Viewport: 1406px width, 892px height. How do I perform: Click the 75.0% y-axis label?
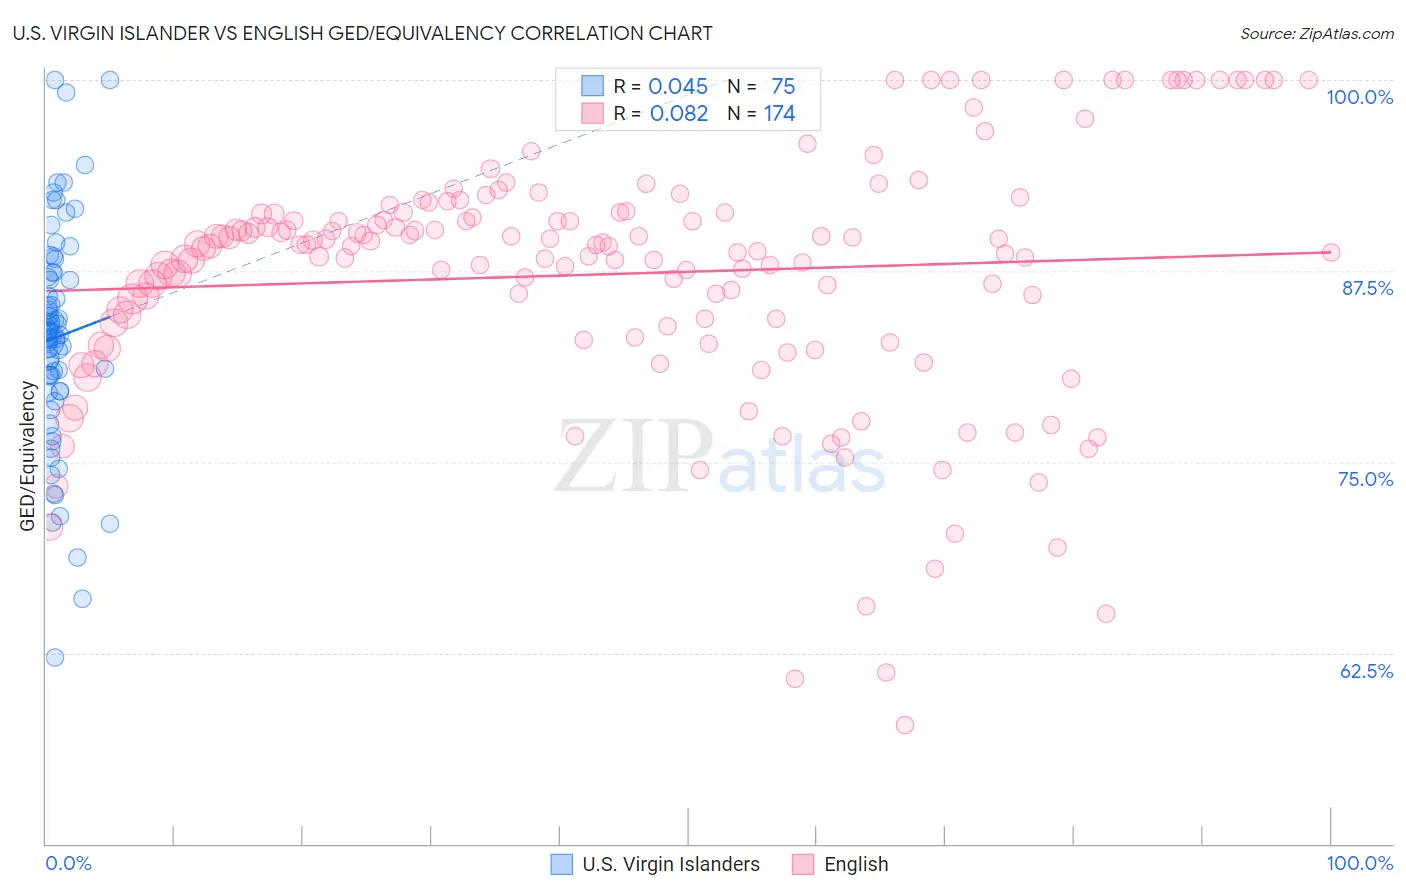coord(1365,479)
